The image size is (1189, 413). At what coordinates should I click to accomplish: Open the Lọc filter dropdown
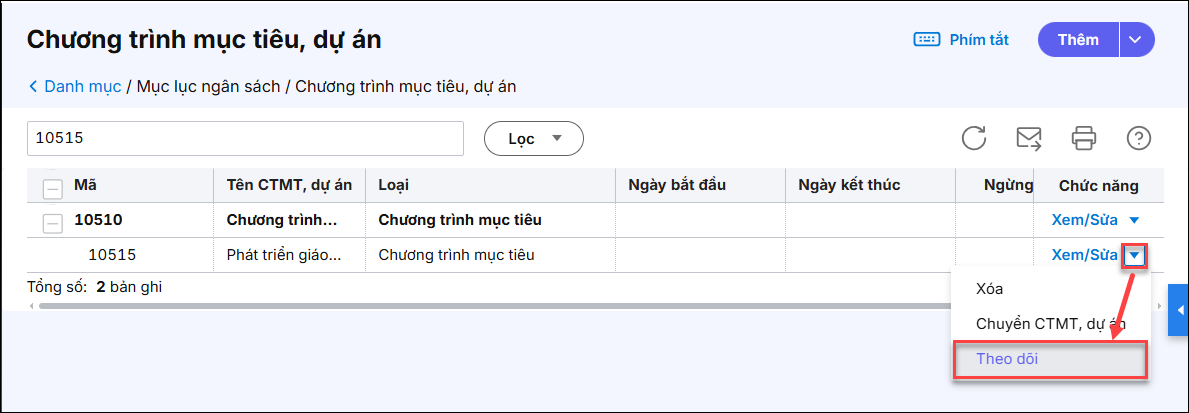click(x=533, y=139)
